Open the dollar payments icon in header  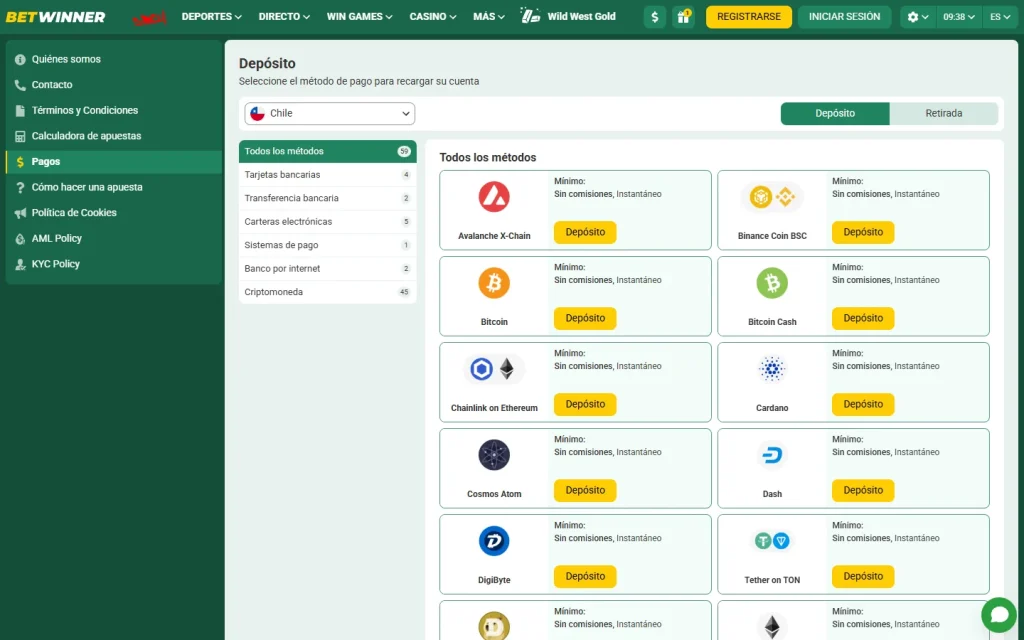coord(654,17)
